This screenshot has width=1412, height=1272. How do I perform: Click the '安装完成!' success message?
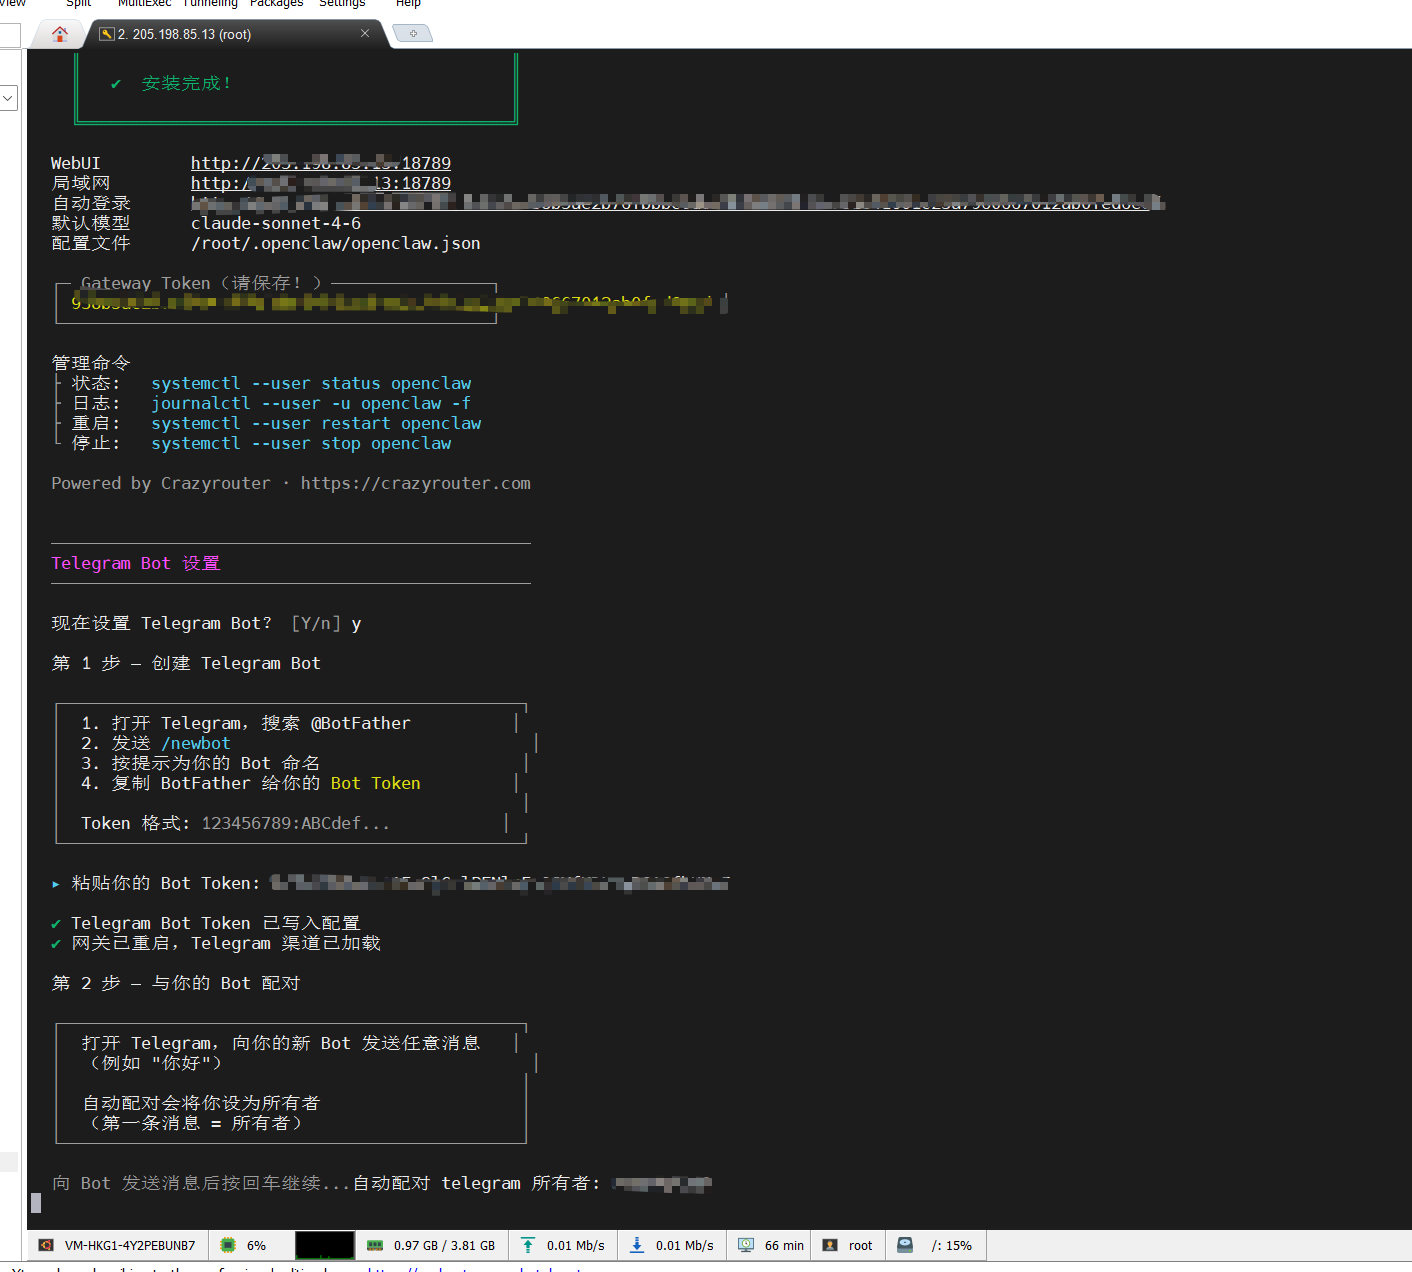[x=186, y=83]
